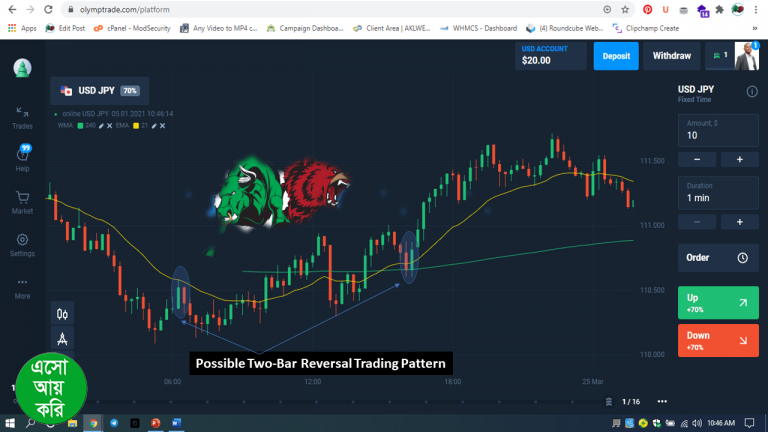The height and width of the screenshot is (432, 768).
Task: Open the Trades panel in sidebar
Action: [22, 117]
